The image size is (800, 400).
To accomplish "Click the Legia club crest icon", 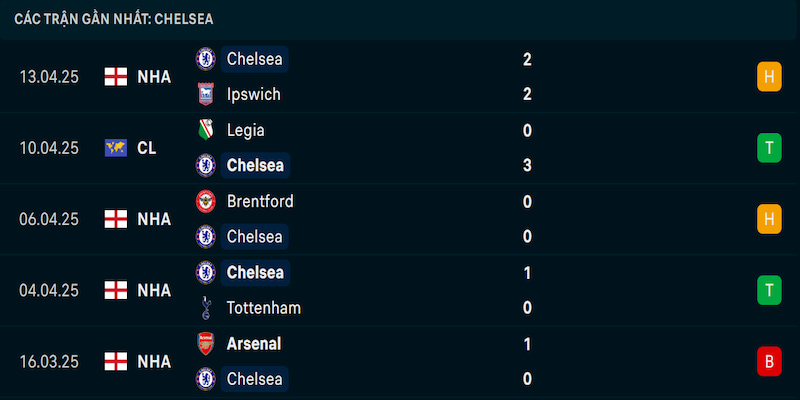I will (x=206, y=130).
